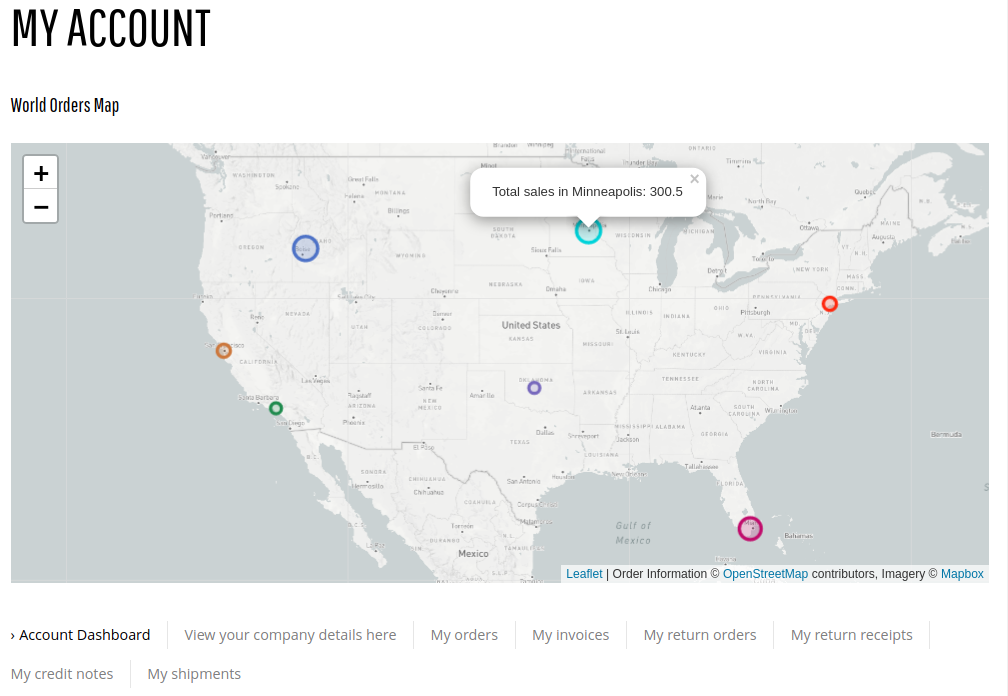1008x696 pixels.
Task: Zoom in on the orders map
Action: [40, 173]
